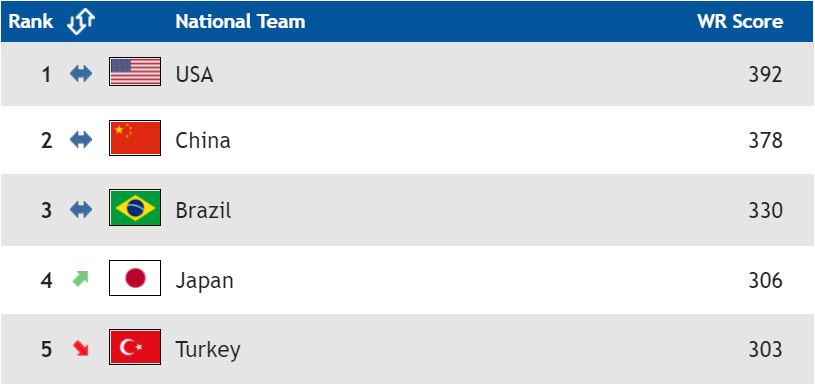Viewport: 815px width, 385px height.
Task: Click Brazil's unchanged rank arrow
Action: click(81, 210)
